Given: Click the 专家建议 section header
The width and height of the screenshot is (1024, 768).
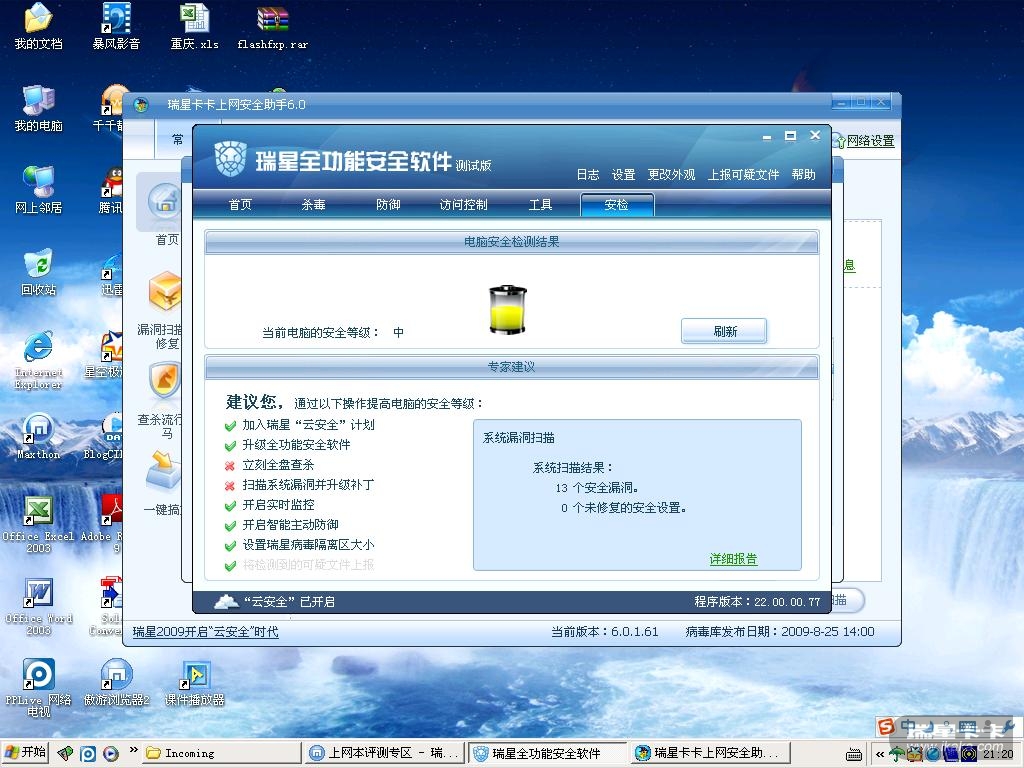Looking at the screenshot, I should coord(511,368).
